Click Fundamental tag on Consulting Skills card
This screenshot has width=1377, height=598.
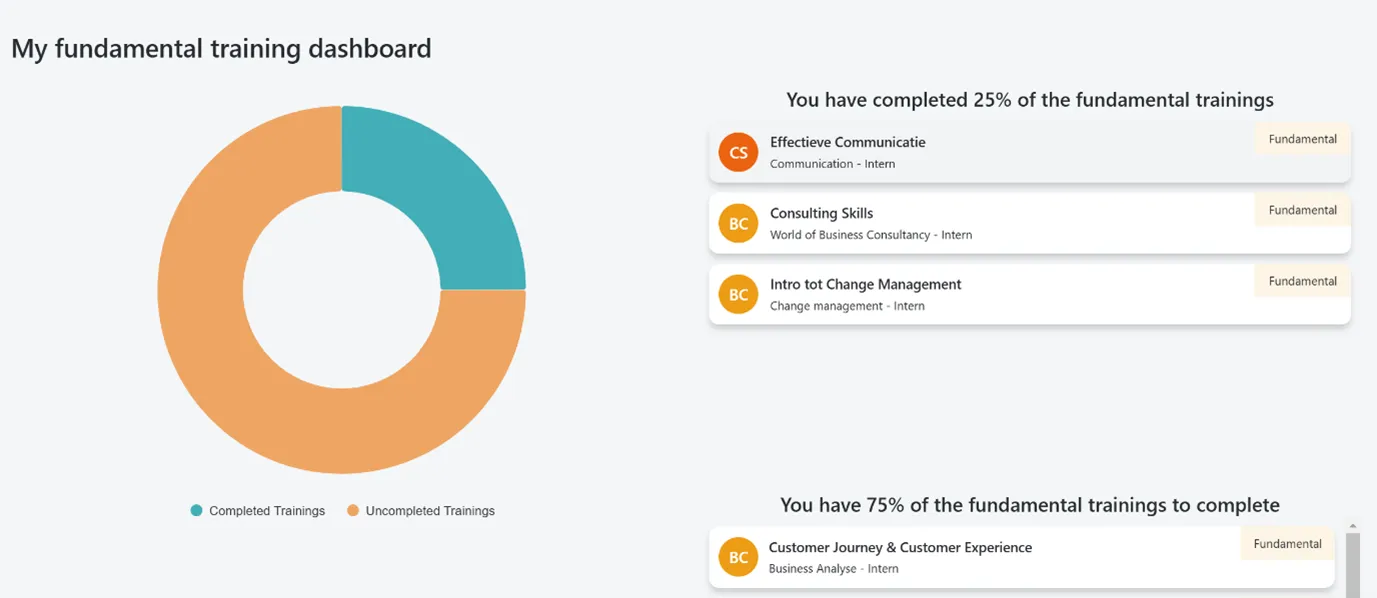pyautogui.click(x=1302, y=210)
